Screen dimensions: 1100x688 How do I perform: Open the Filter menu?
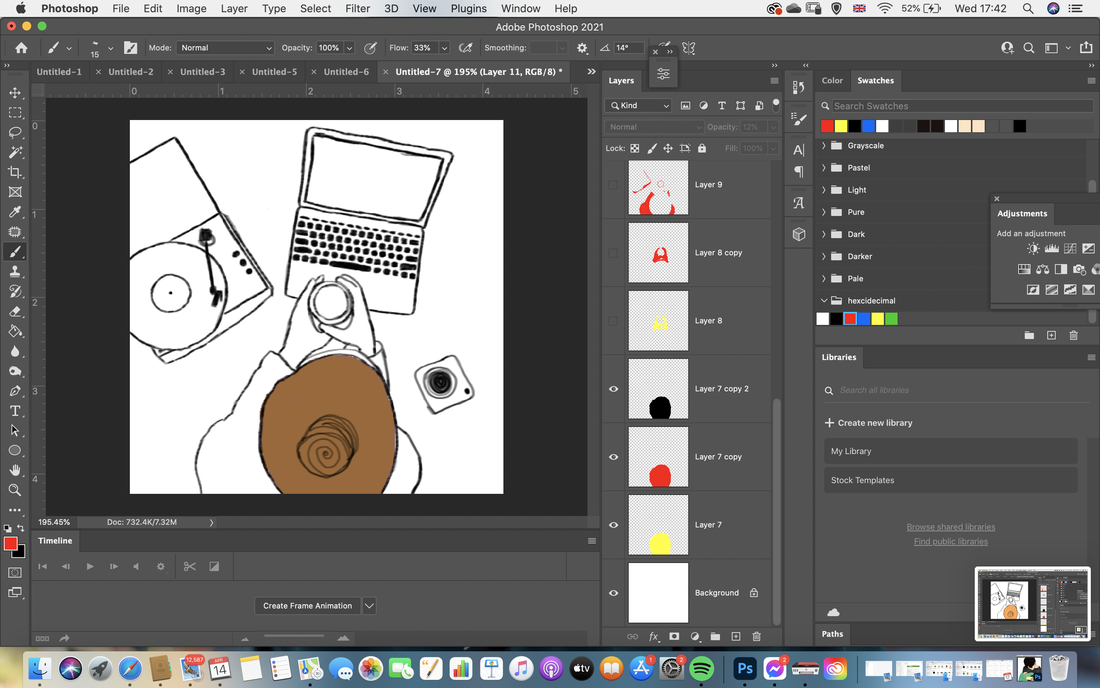coord(357,8)
